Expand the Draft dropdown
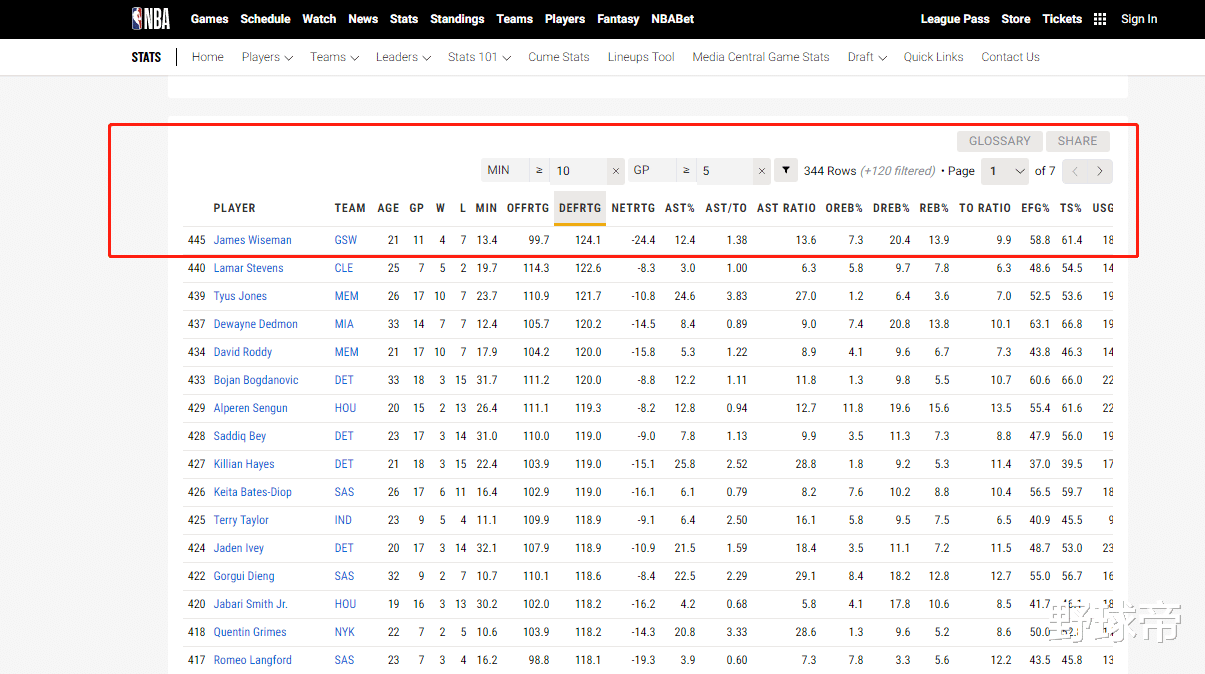The width and height of the screenshot is (1205, 674). (x=867, y=57)
